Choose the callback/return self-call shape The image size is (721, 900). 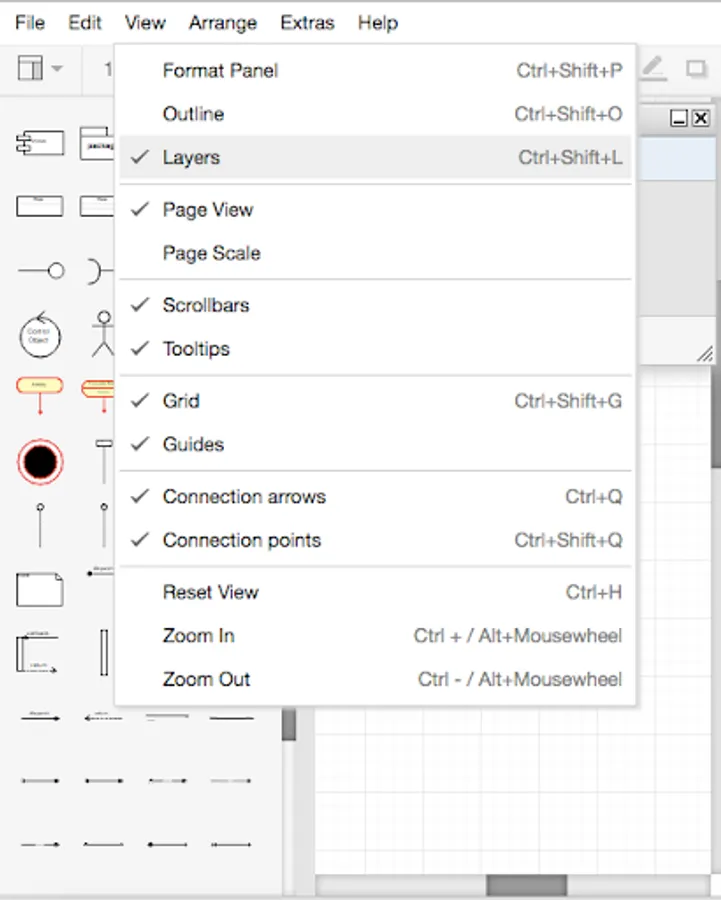click(x=37, y=654)
